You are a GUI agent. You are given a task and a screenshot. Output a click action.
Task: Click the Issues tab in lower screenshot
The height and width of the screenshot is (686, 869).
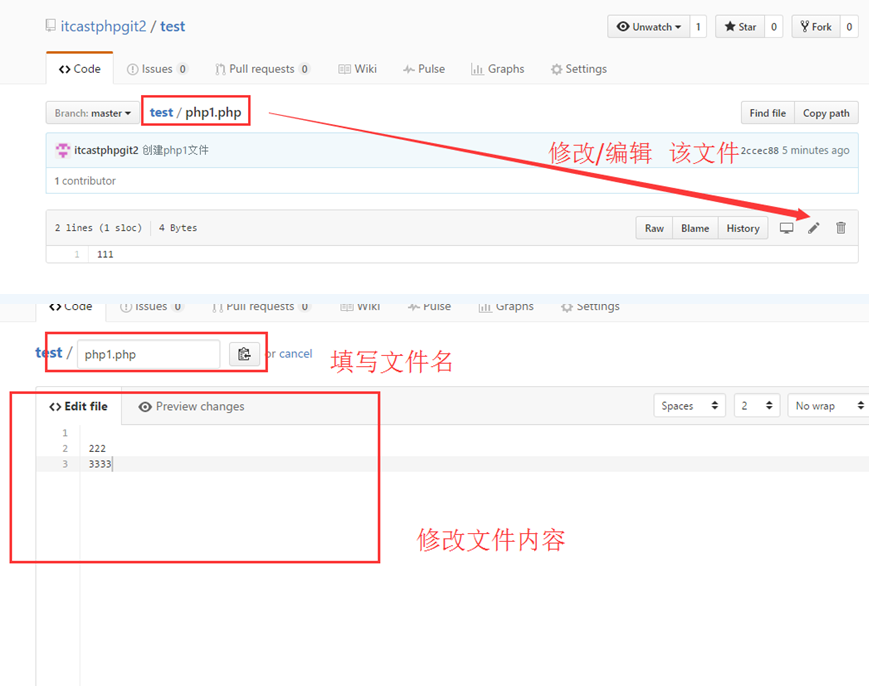tap(151, 306)
